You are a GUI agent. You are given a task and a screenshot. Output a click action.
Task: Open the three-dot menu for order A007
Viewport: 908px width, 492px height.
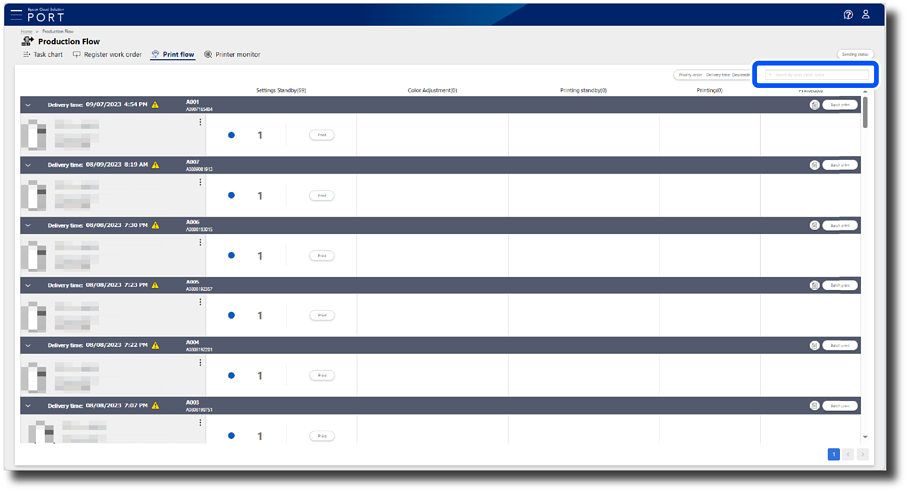(x=200, y=183)
